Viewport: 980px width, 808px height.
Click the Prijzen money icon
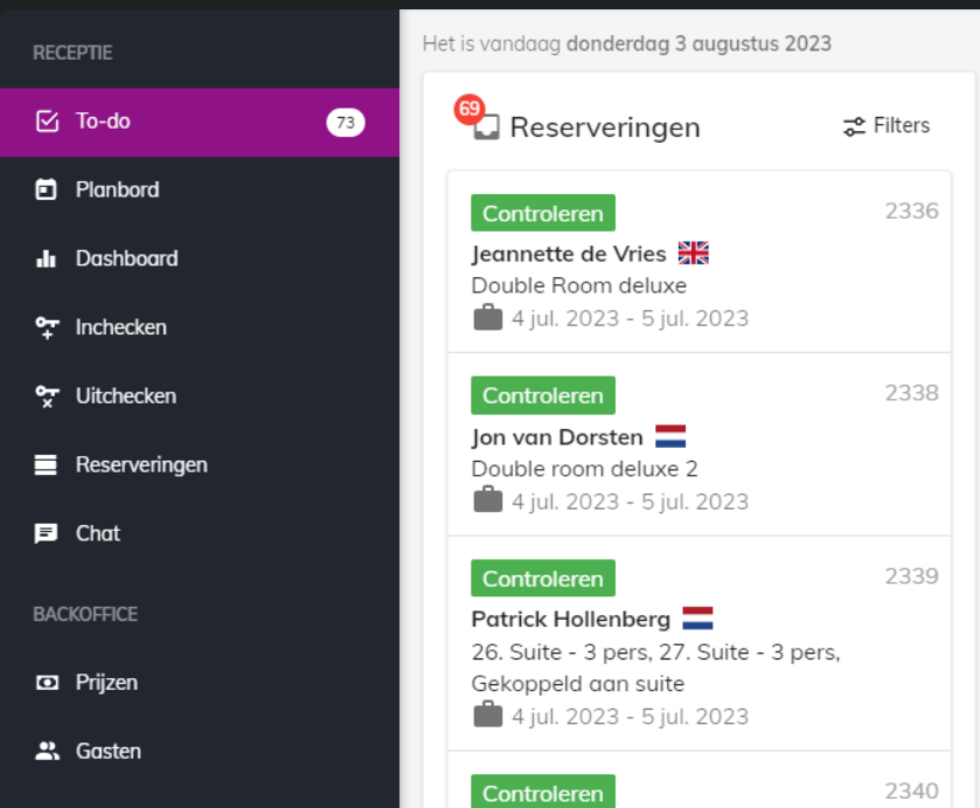tap(47, 682)
